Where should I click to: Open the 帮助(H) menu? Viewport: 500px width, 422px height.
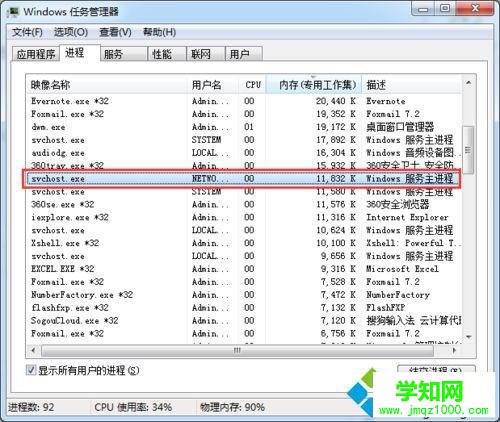(x=159, y=32)
